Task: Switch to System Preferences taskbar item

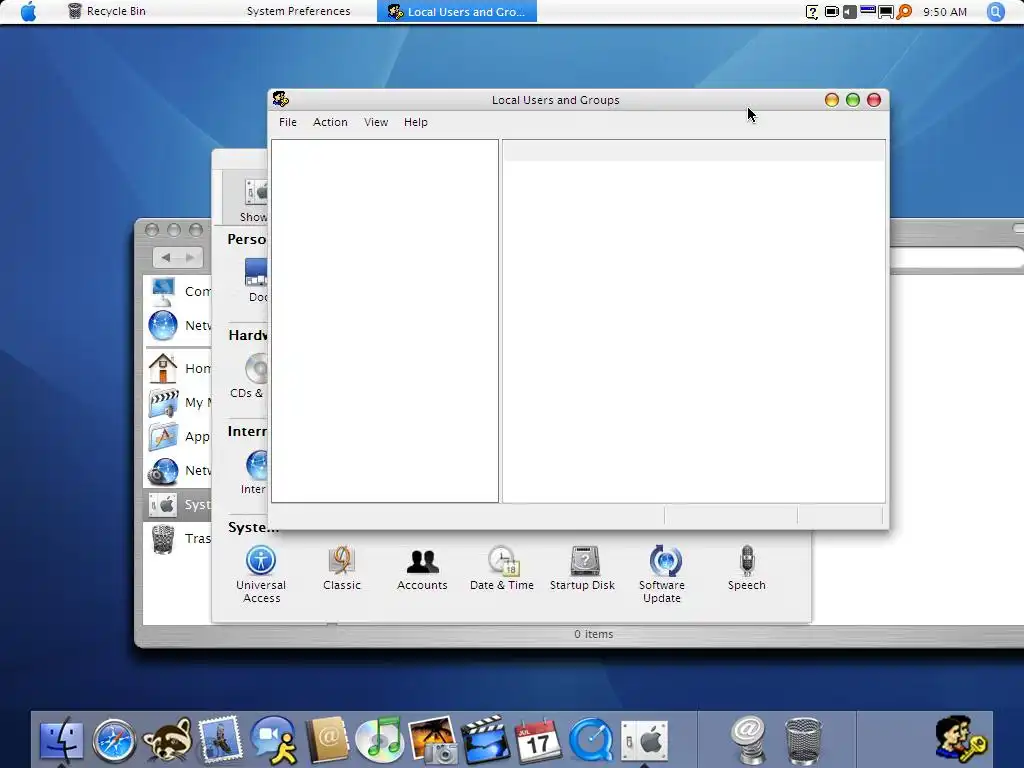Action: tap(298, 11)
